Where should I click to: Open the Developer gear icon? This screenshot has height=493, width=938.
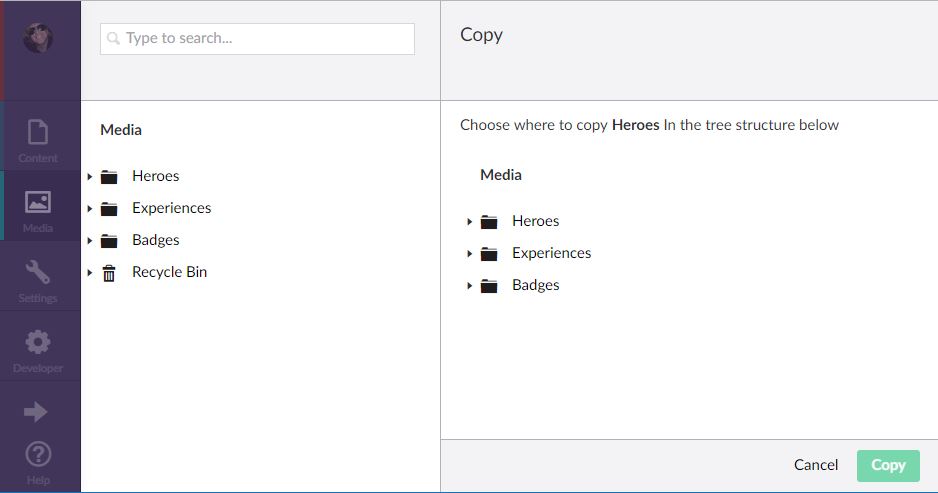(x=37, y=344)
